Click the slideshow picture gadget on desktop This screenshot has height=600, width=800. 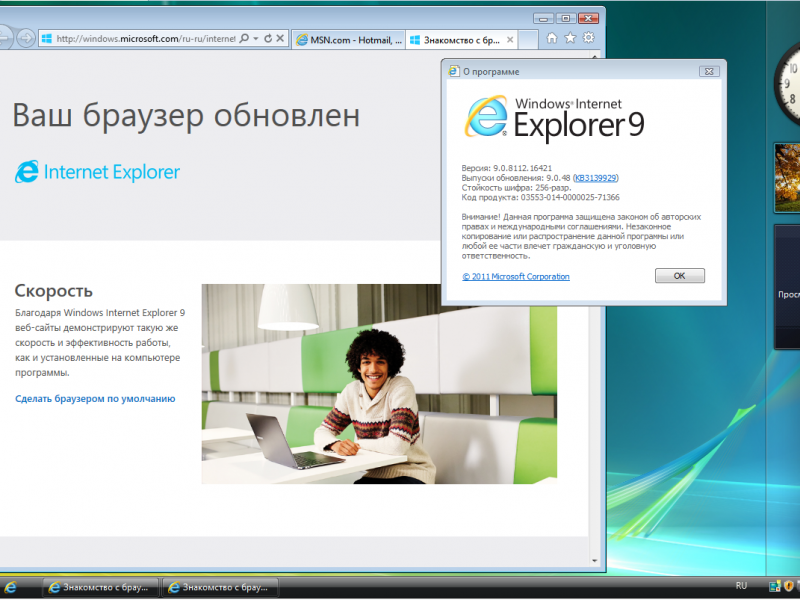point(787,178)
